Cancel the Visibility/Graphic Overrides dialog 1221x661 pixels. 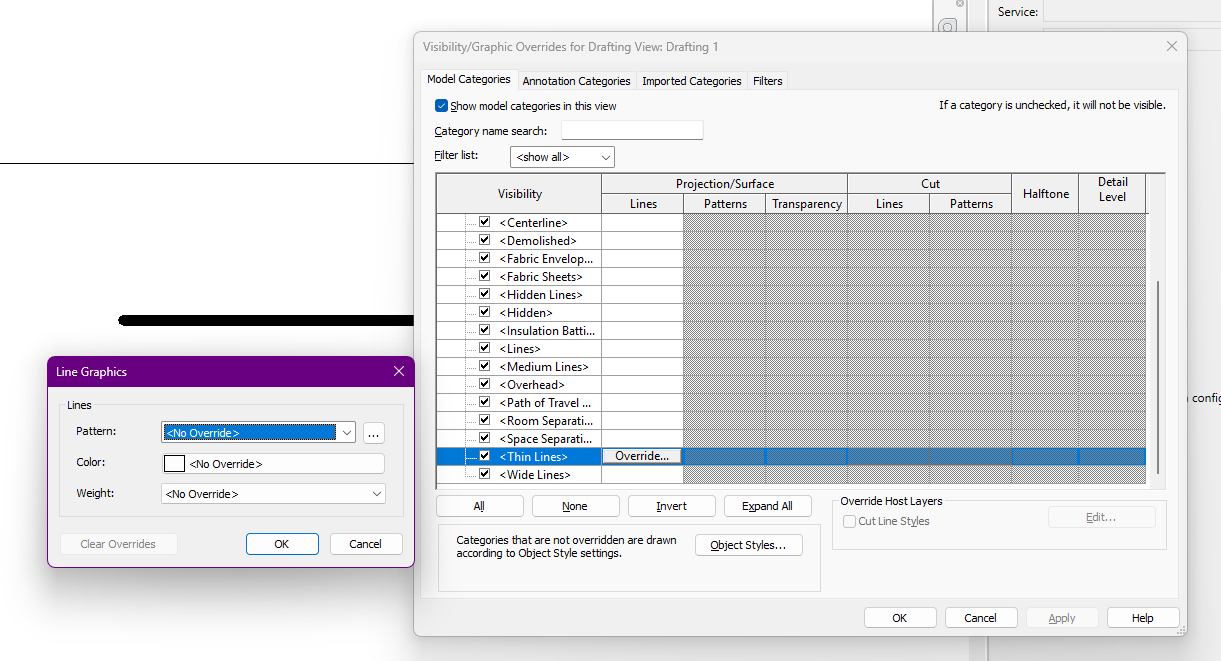click(981, 618)
